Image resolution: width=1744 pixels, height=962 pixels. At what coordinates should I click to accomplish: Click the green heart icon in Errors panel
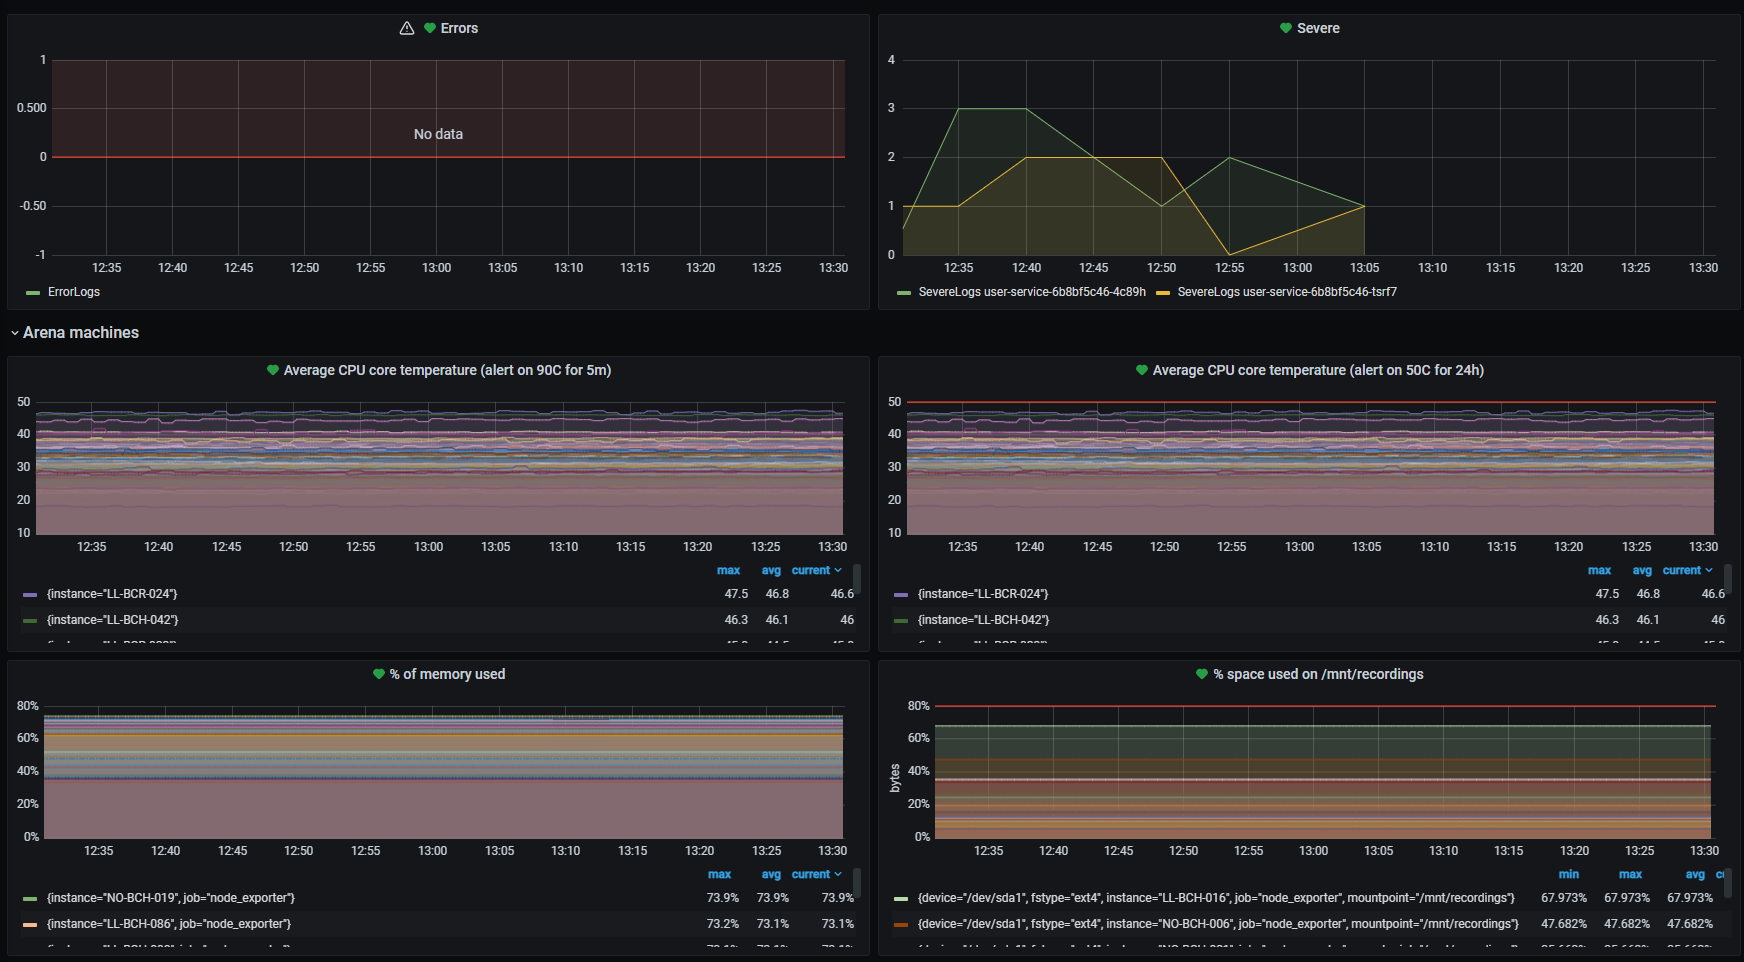coord(430,28)
